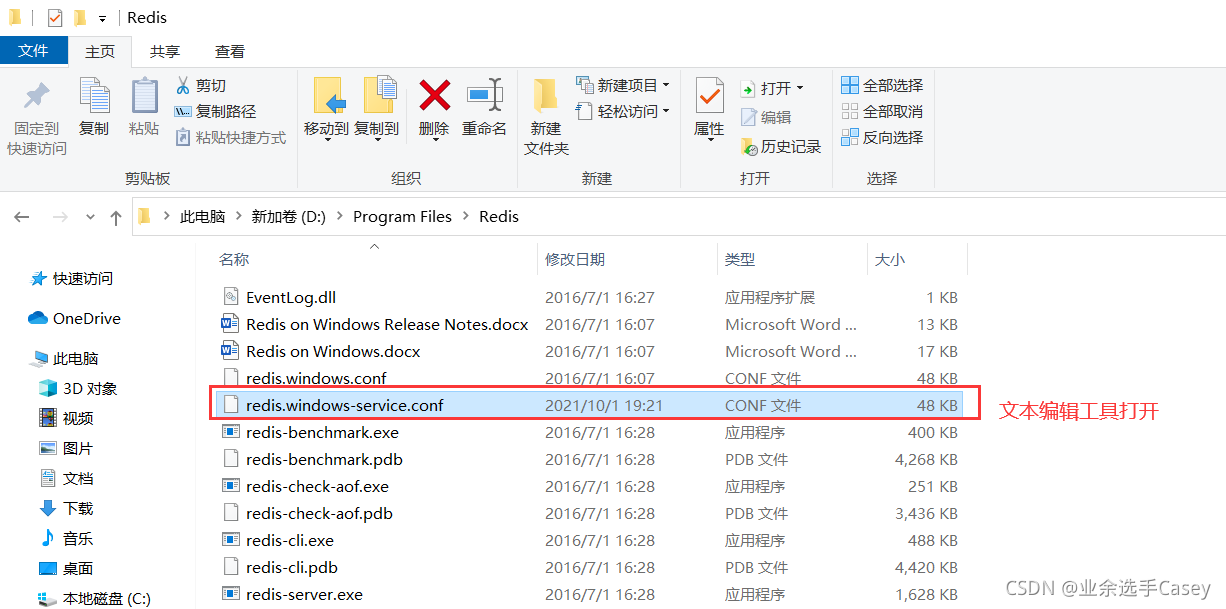The height and width of the screenshot is (609, 1226).
Task: Click Select all (全部选择)
Action: click(882, 85)
